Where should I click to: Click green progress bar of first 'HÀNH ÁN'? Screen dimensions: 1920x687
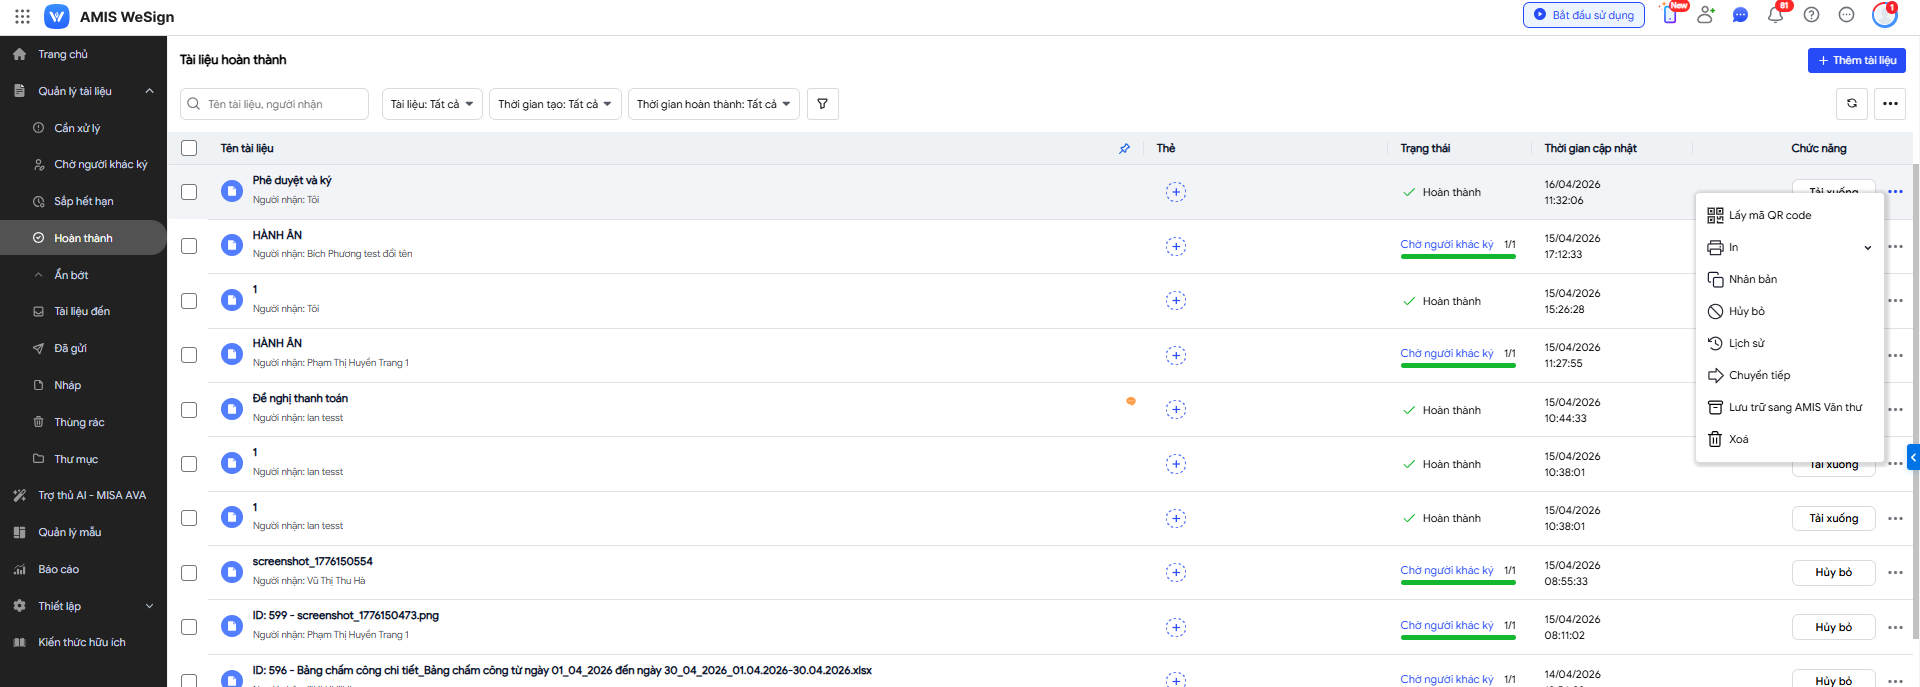click(1457, 257)
